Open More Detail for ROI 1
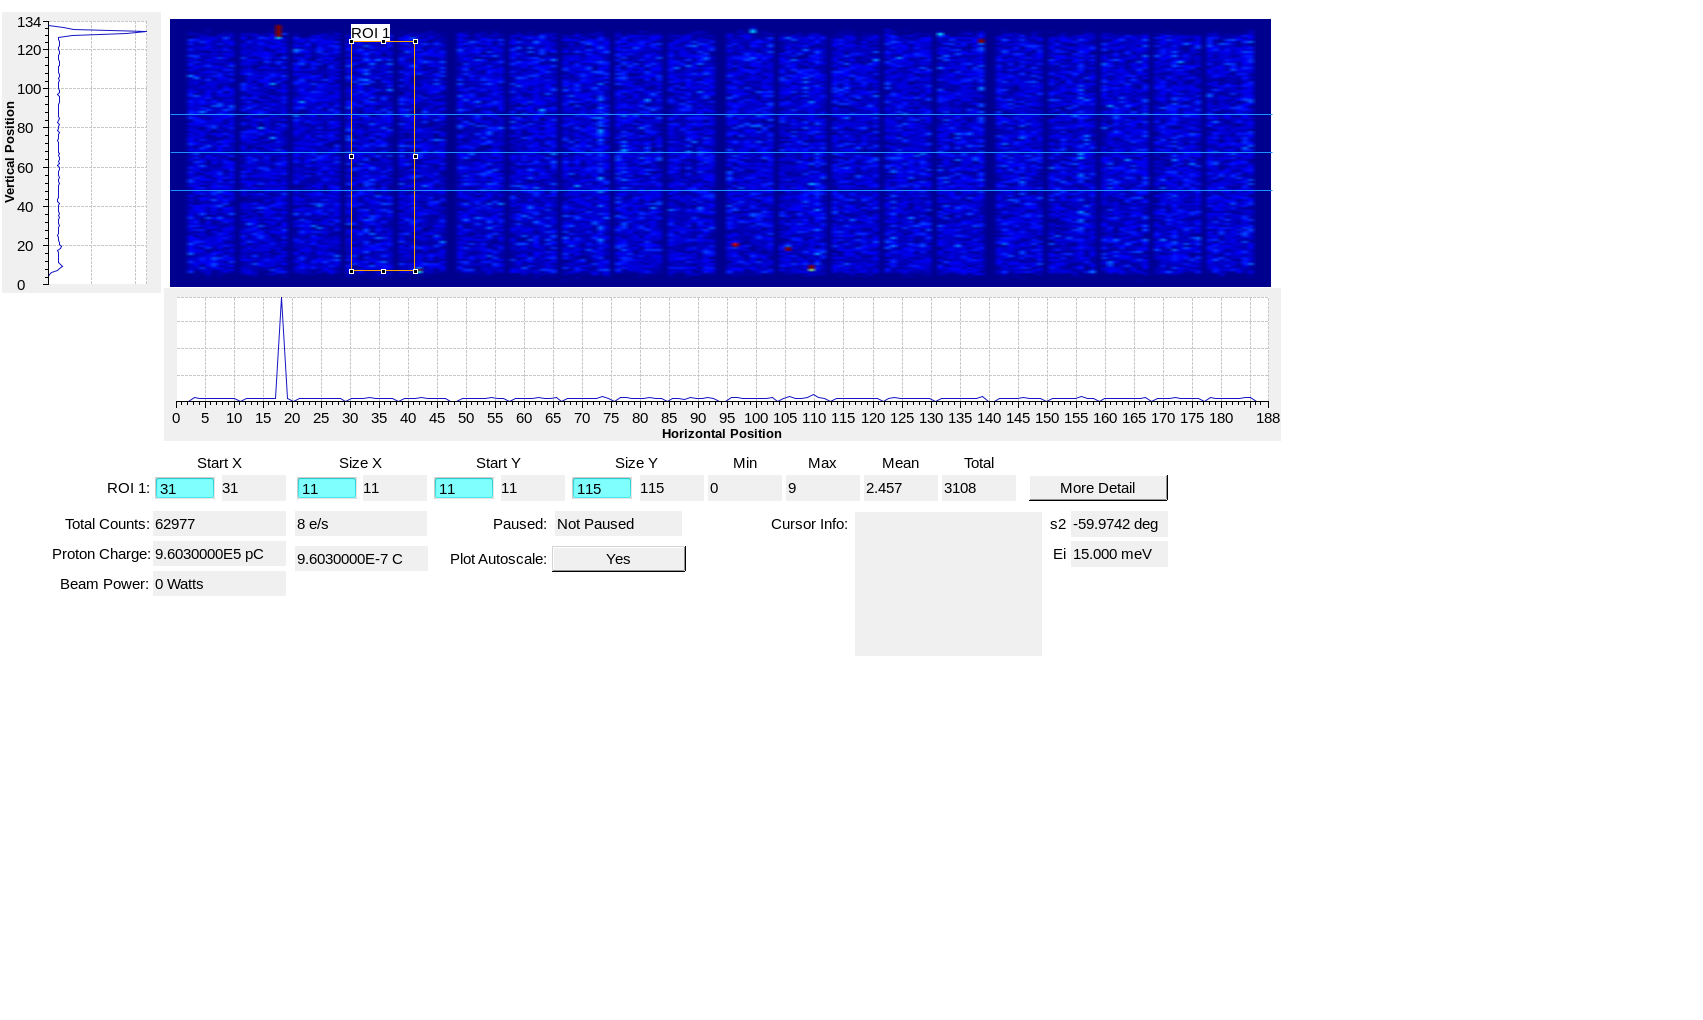 click(1097, 487)
